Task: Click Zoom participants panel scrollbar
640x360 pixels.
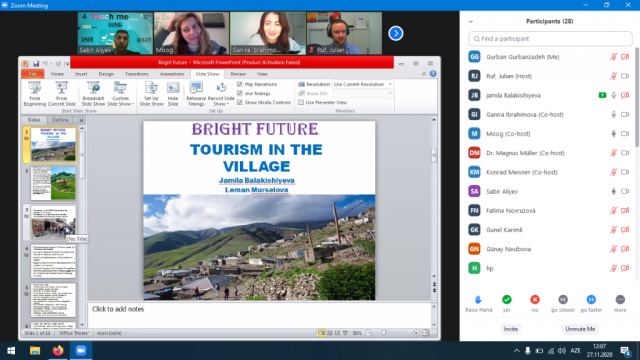Action: [637, 98]
